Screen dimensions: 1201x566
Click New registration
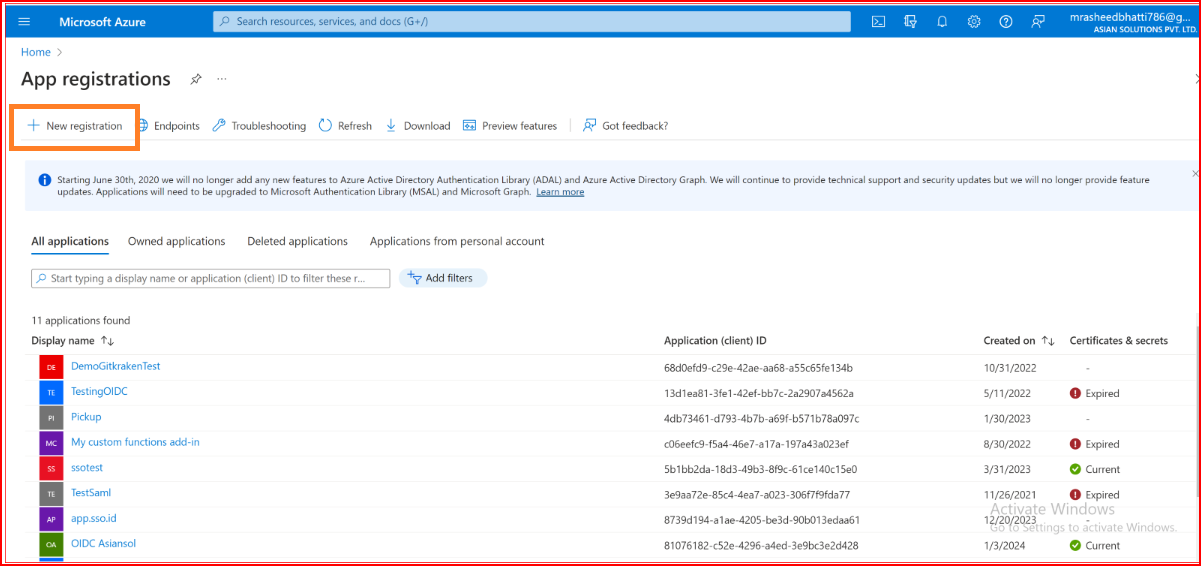[75, 126]
